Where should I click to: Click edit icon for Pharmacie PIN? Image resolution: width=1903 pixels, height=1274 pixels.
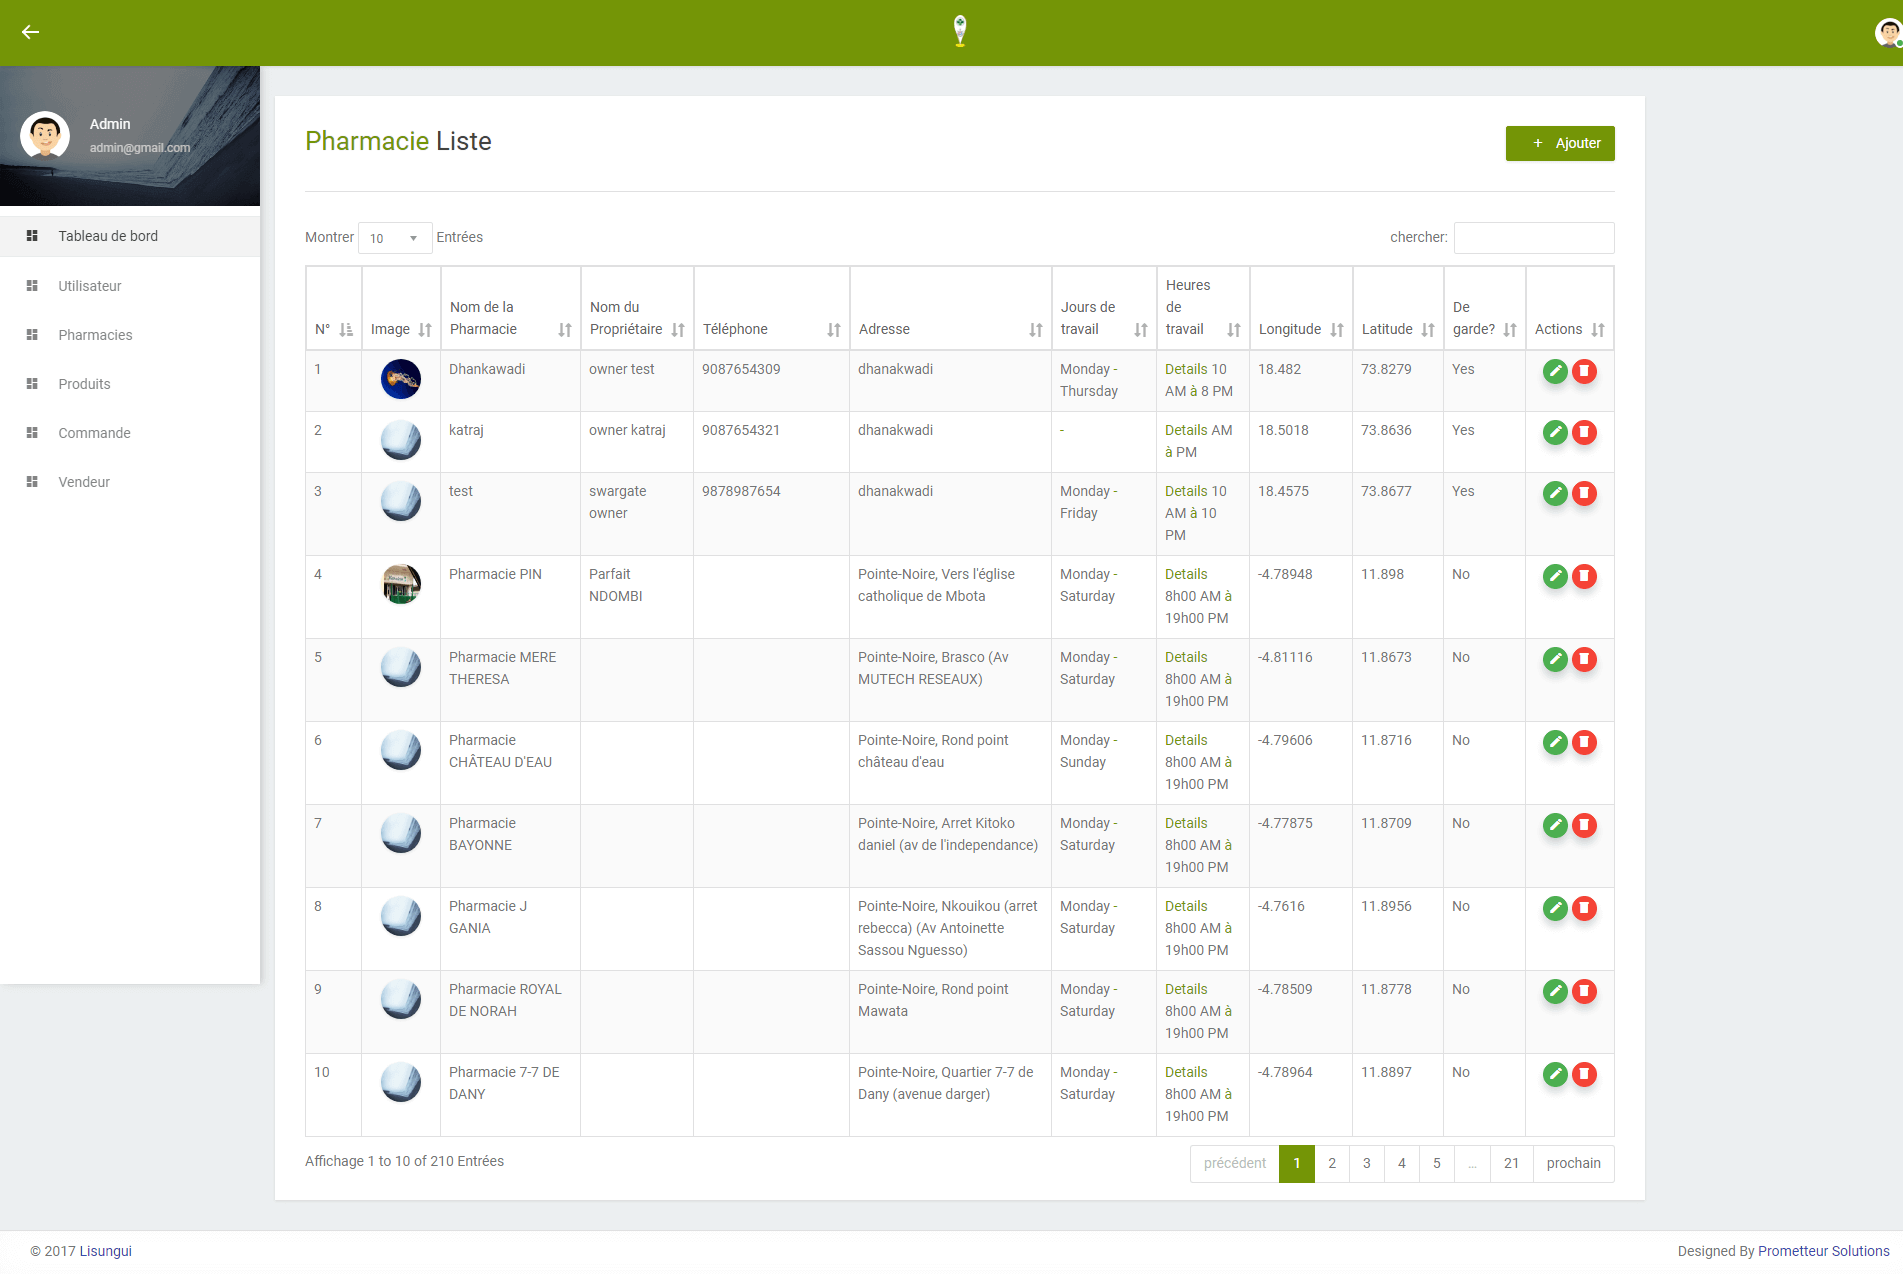click(1555, 577)
